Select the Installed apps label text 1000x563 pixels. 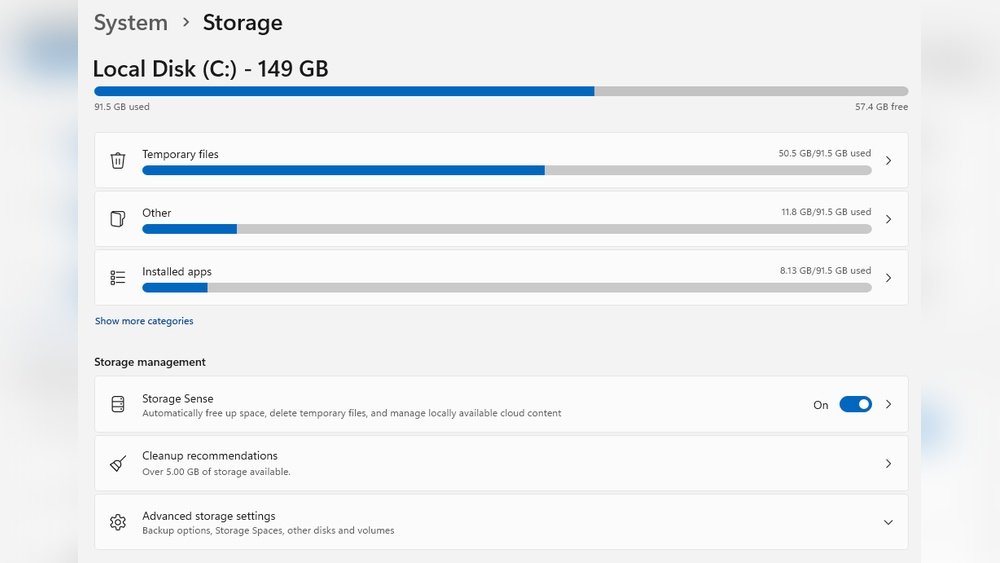177,271
